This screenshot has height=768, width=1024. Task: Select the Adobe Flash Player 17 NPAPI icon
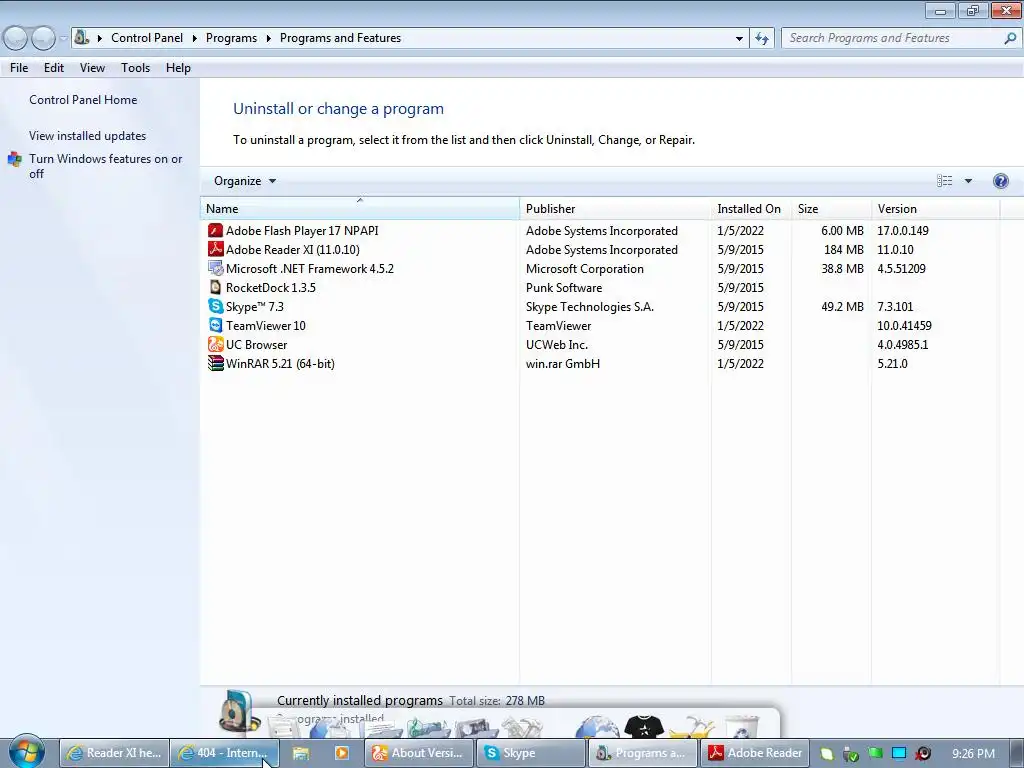point(216,231)
